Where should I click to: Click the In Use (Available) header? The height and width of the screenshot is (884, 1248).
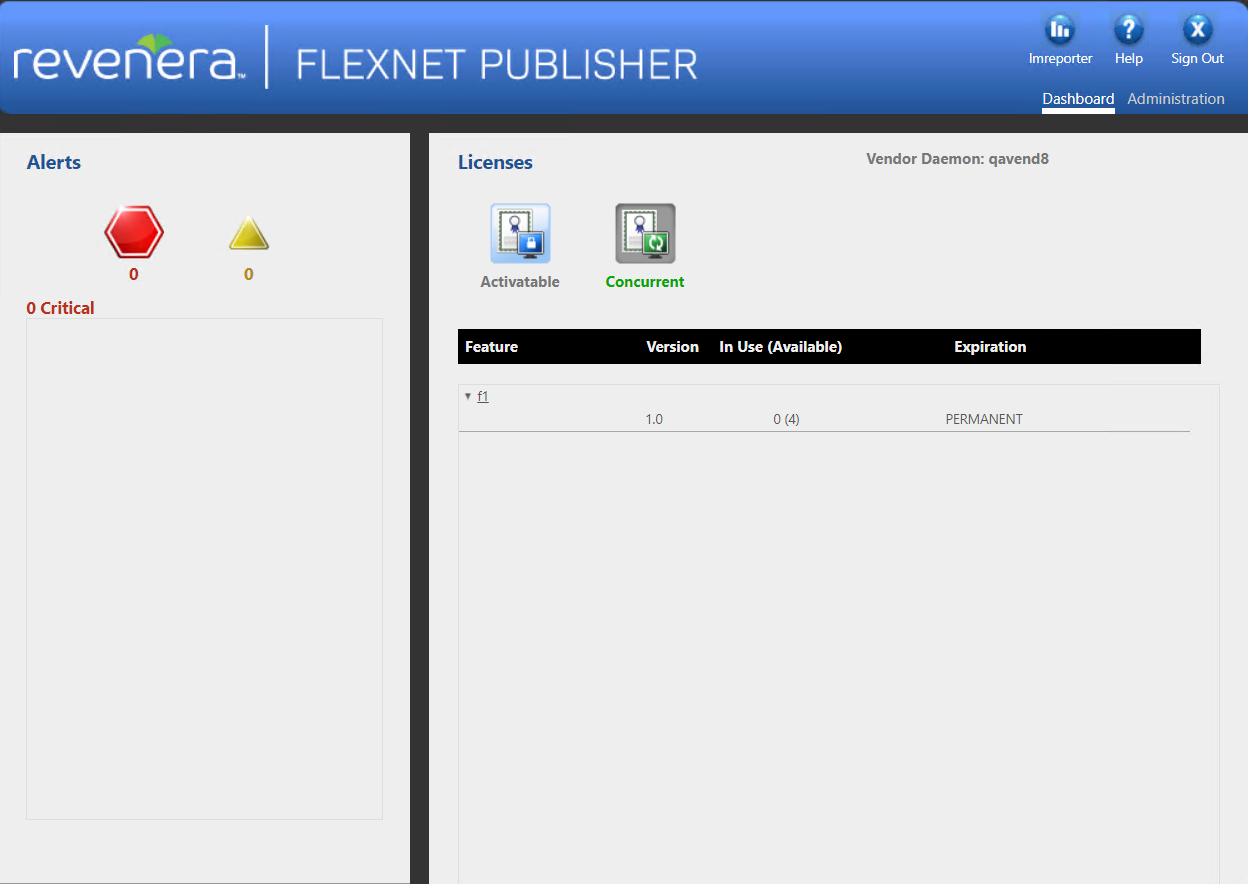780,347
